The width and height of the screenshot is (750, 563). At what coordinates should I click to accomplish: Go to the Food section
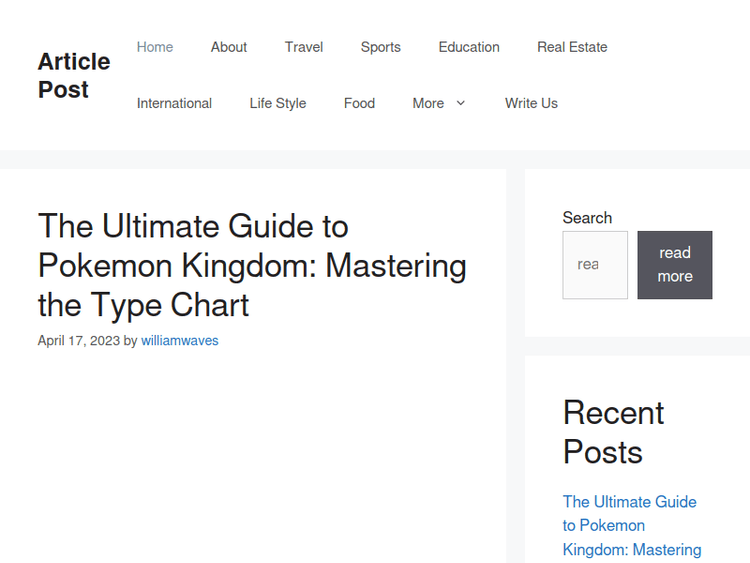click(359, 103)
